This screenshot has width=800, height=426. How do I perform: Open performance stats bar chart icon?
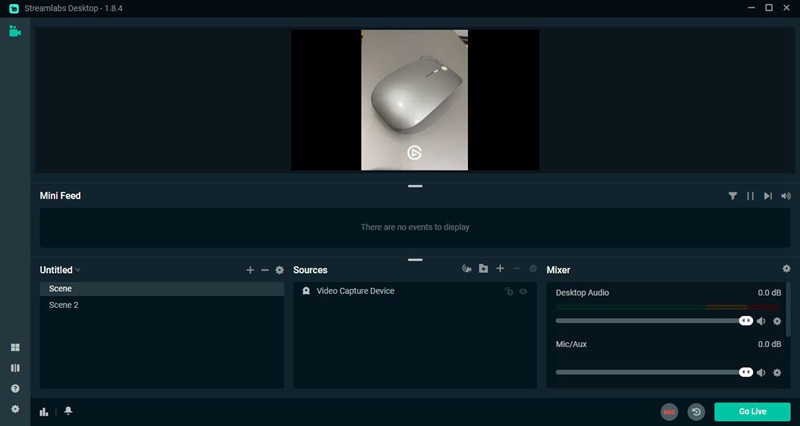click(x=44, y=411)
